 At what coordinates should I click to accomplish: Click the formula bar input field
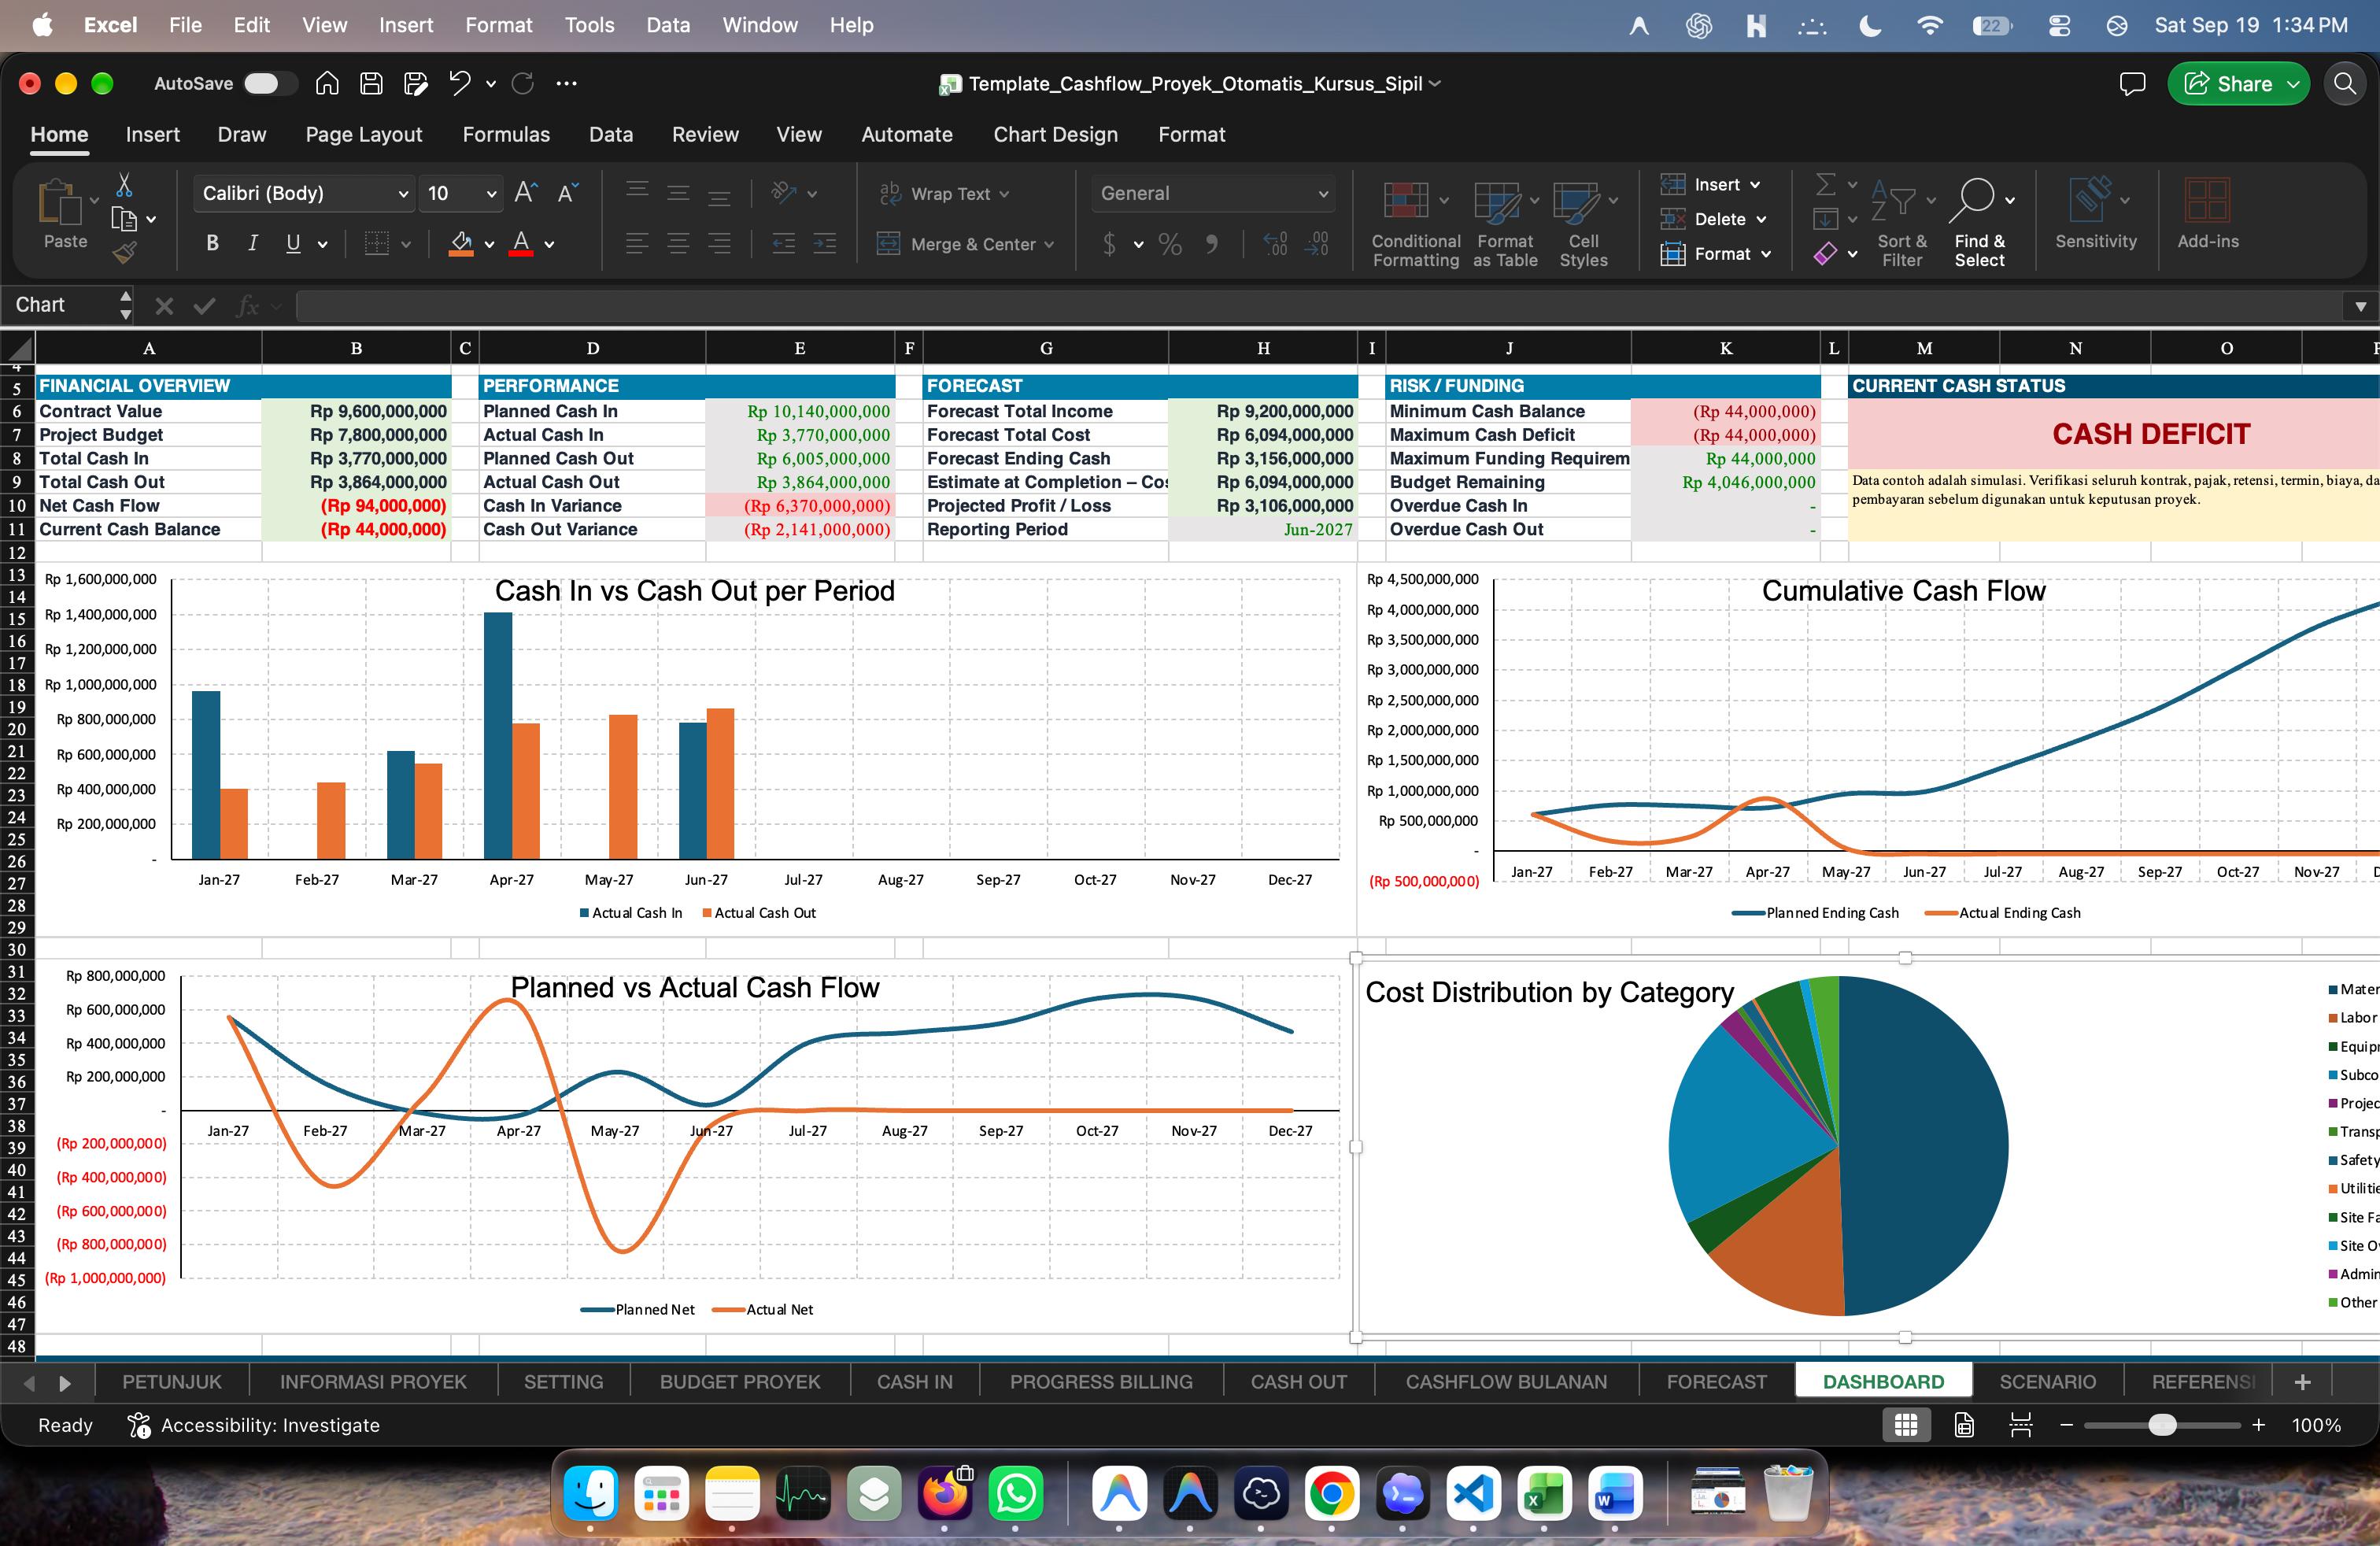pyautogui.click(x=1318, y=306)
